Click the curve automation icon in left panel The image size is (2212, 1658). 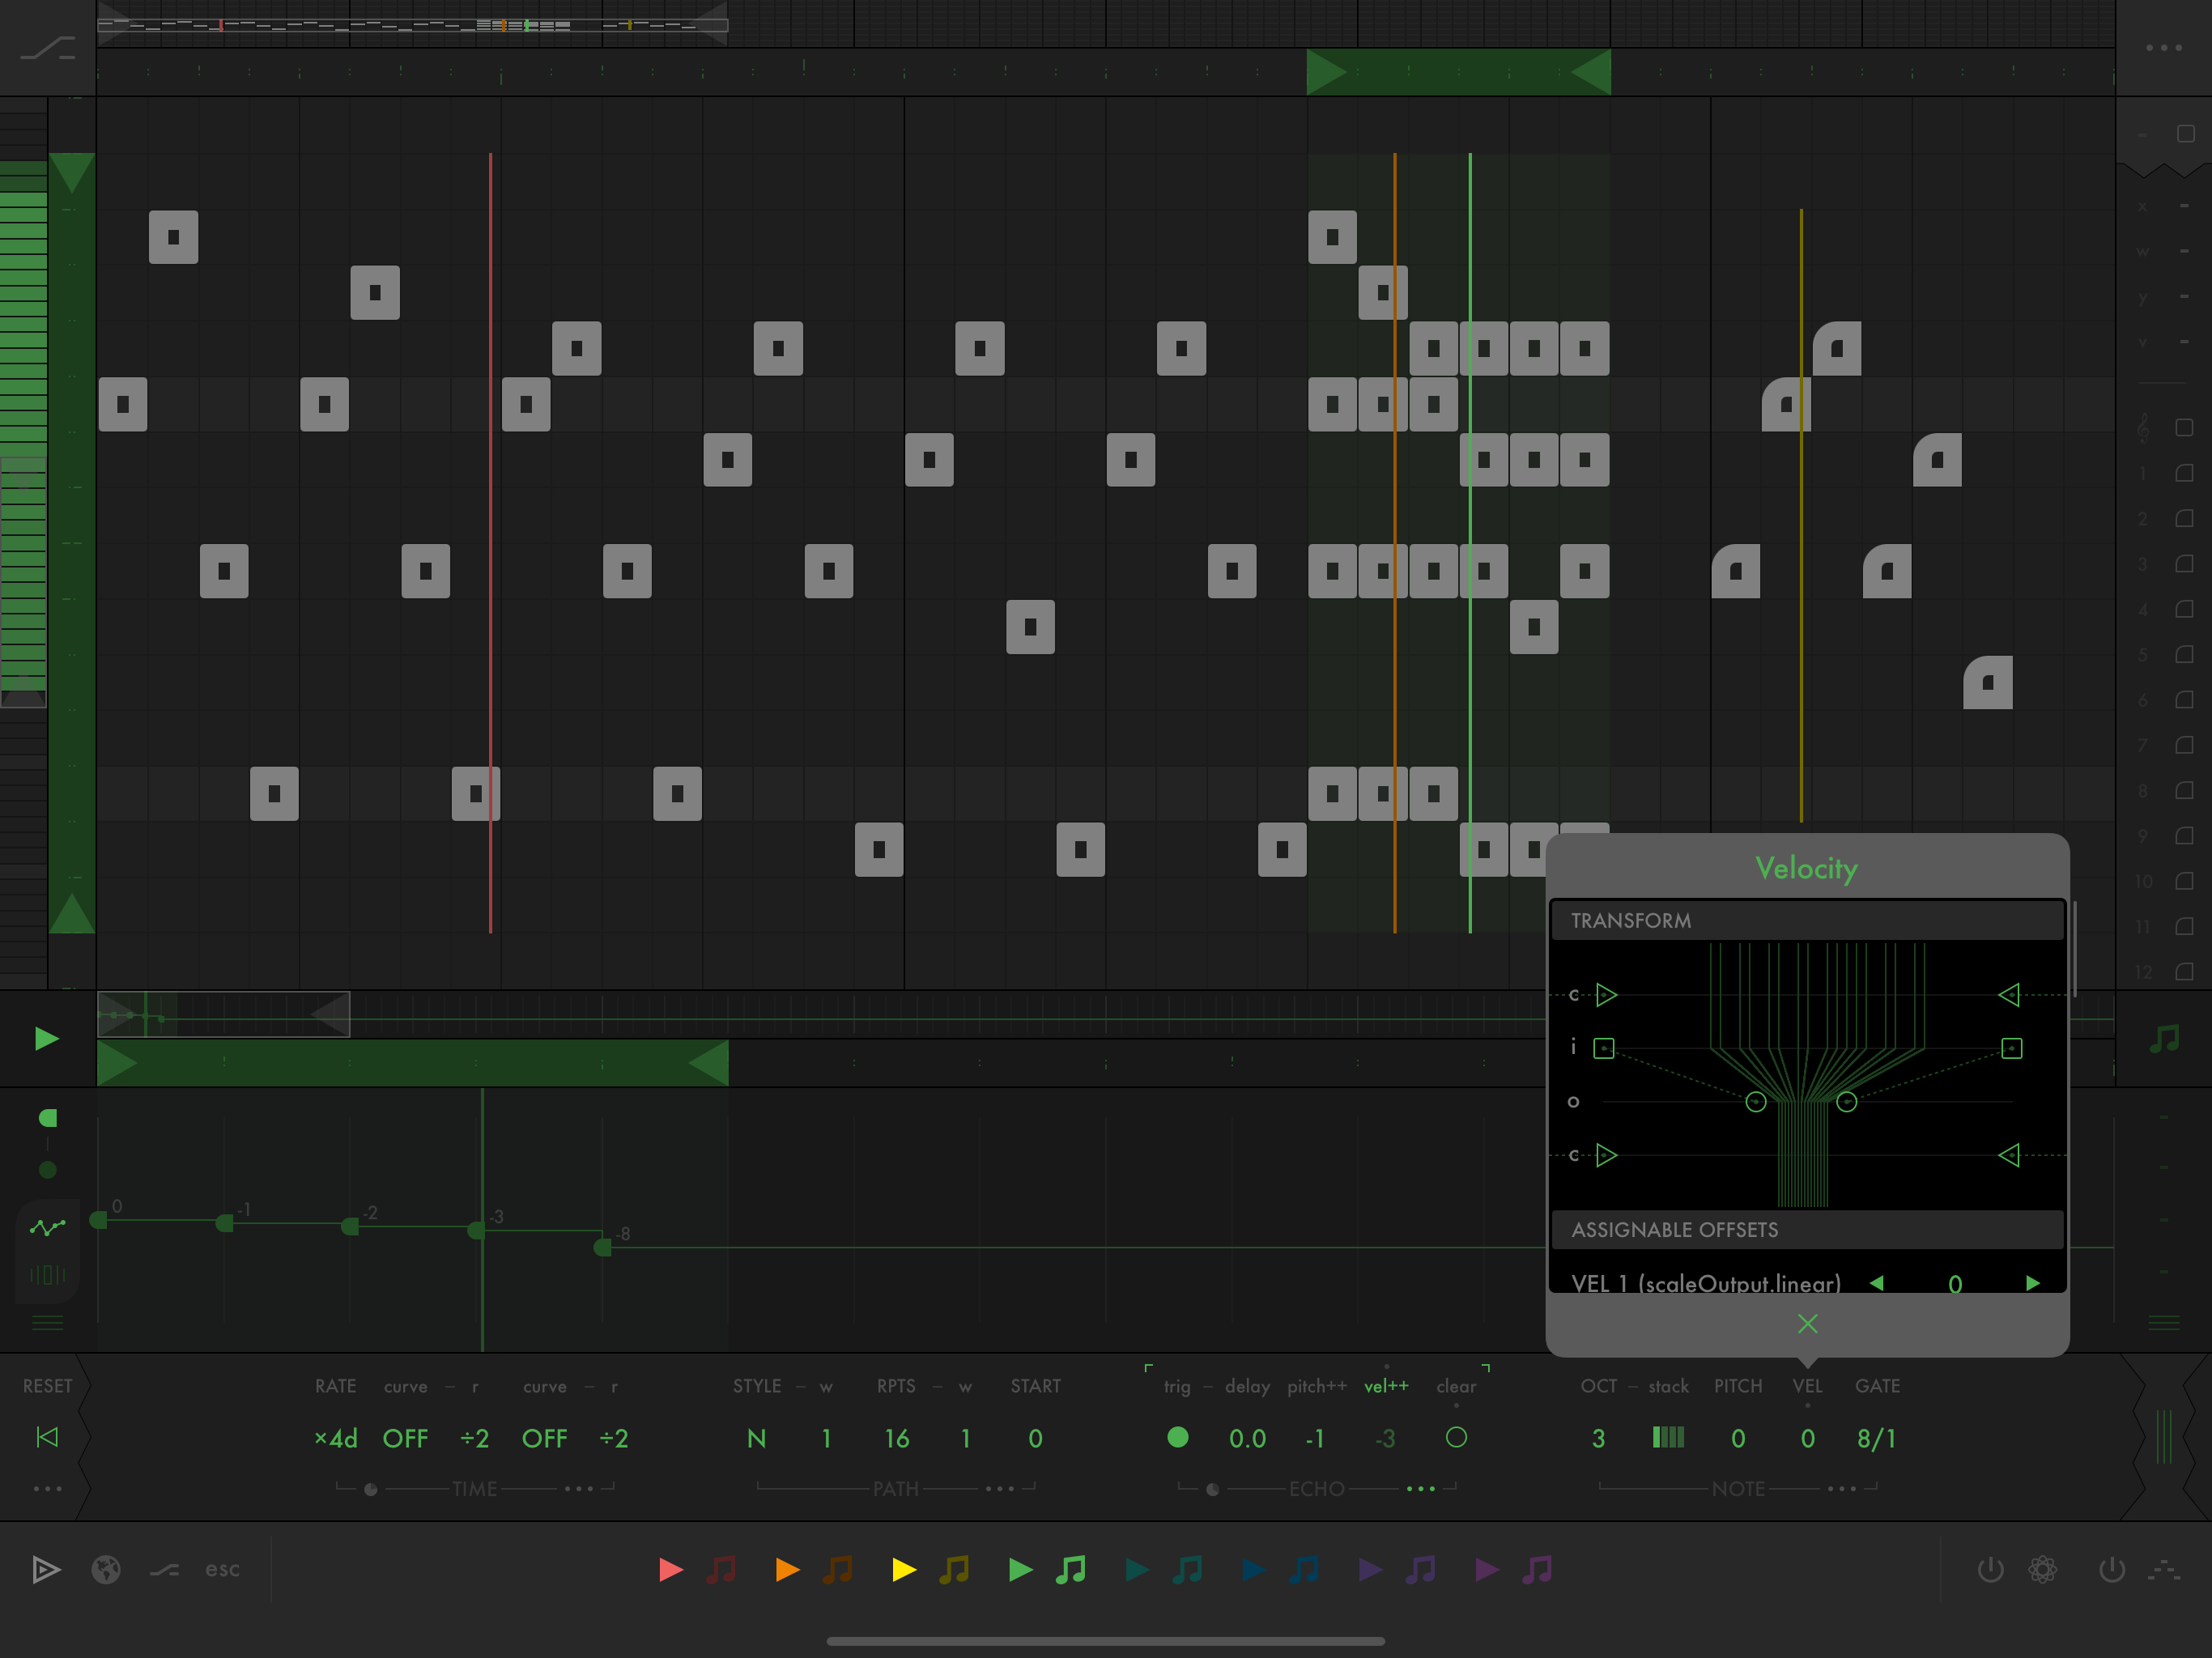(x=47, y=1227)
